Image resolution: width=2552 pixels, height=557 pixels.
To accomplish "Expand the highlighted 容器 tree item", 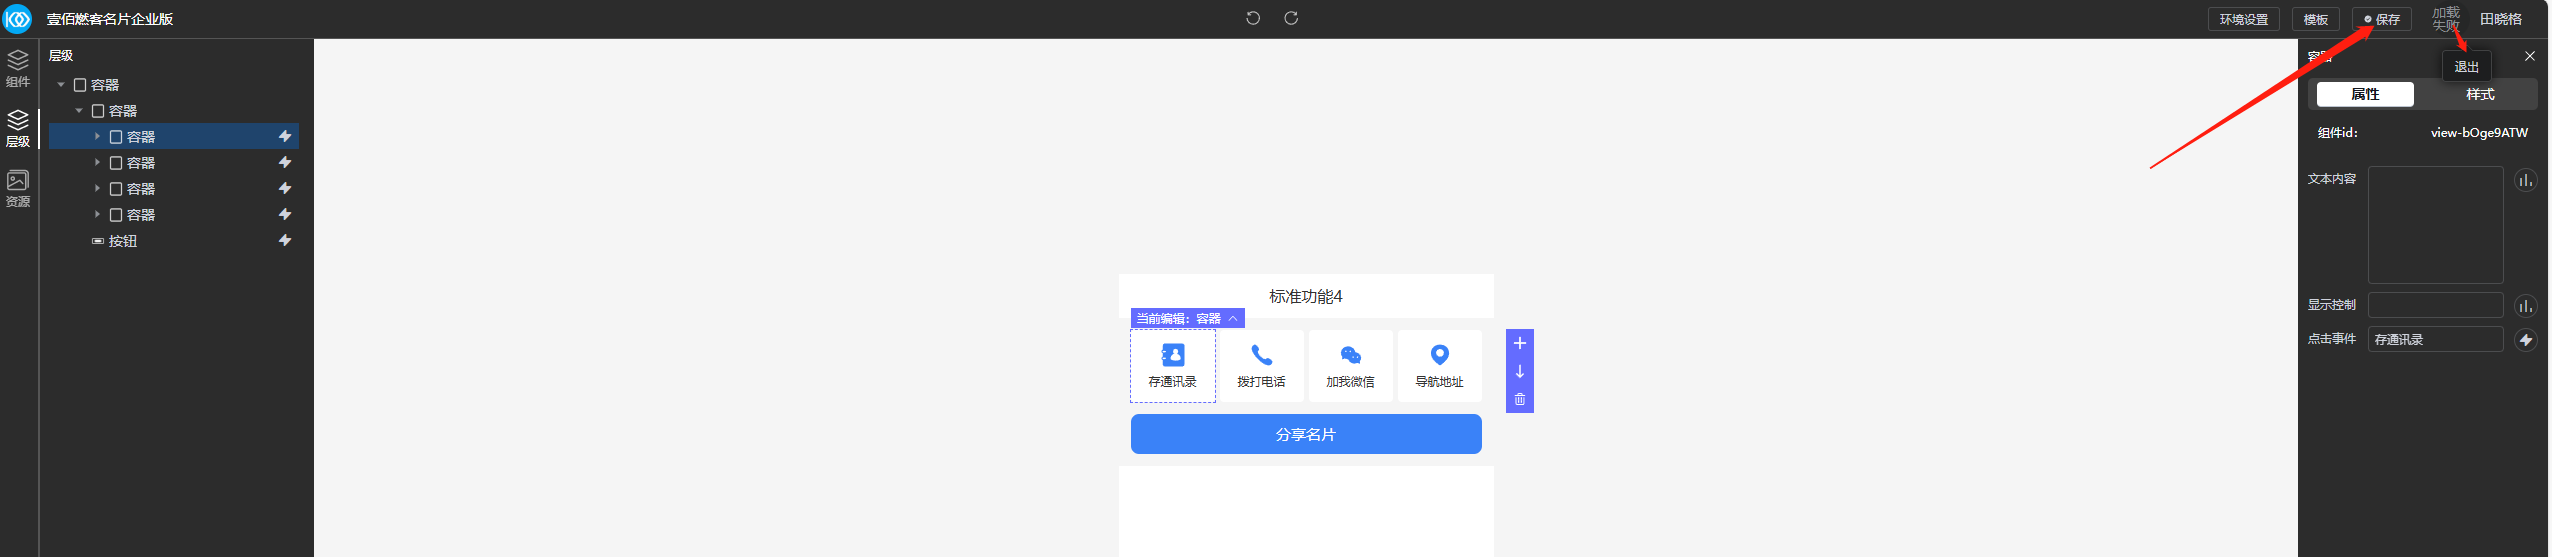I will click(97, 136).
